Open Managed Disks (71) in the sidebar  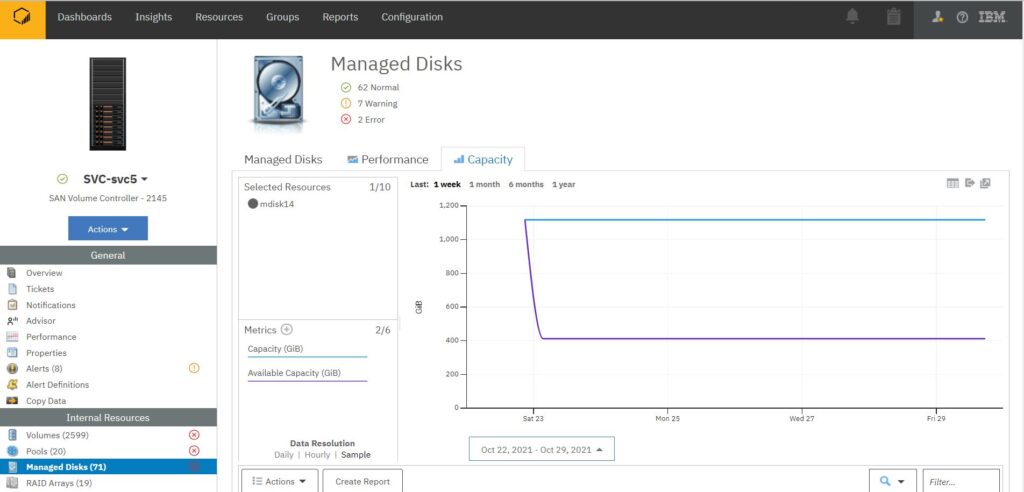click(x=108, y=467)
